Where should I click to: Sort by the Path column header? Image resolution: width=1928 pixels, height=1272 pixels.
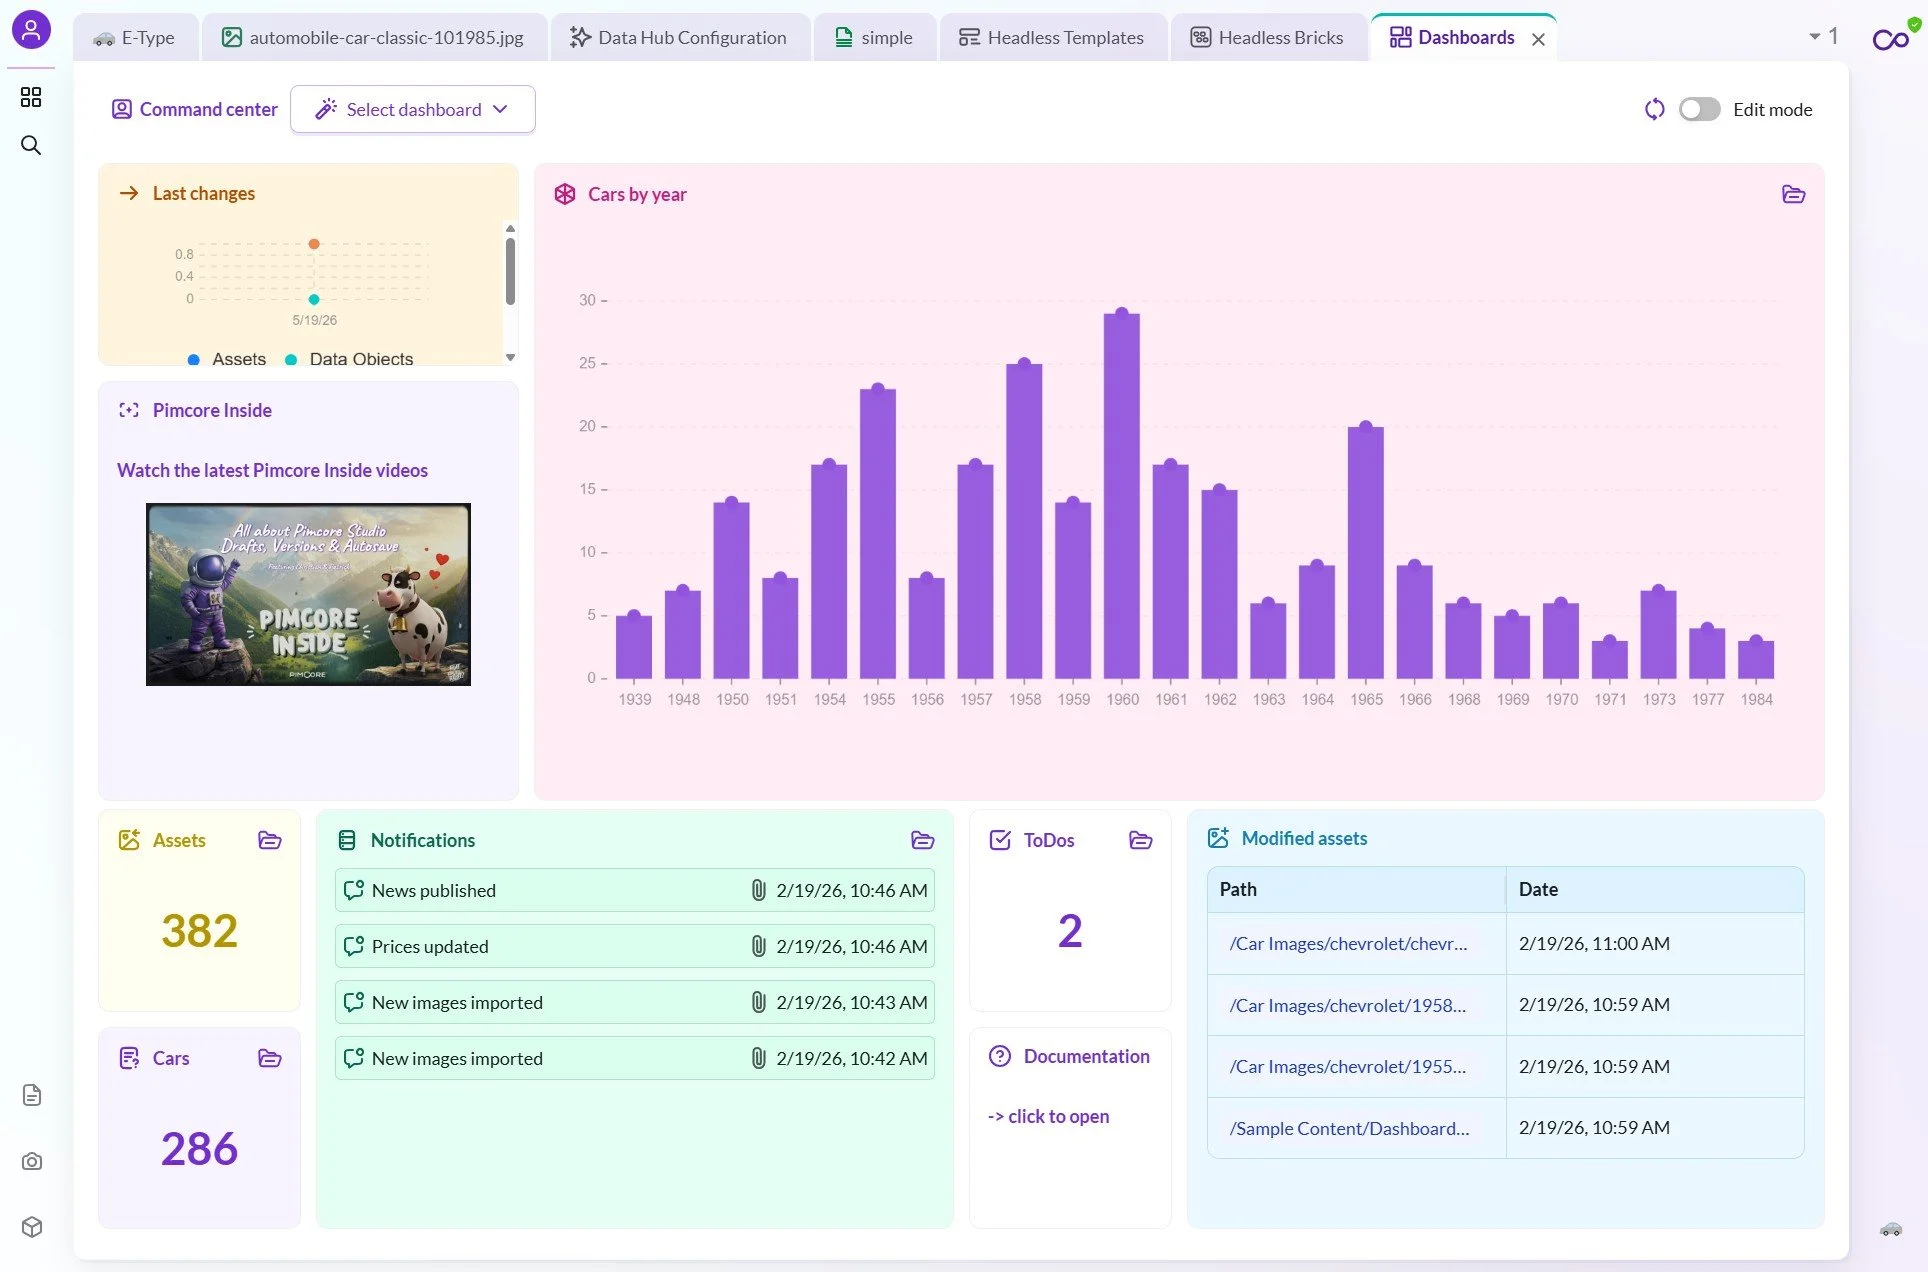click(1356, 889)
